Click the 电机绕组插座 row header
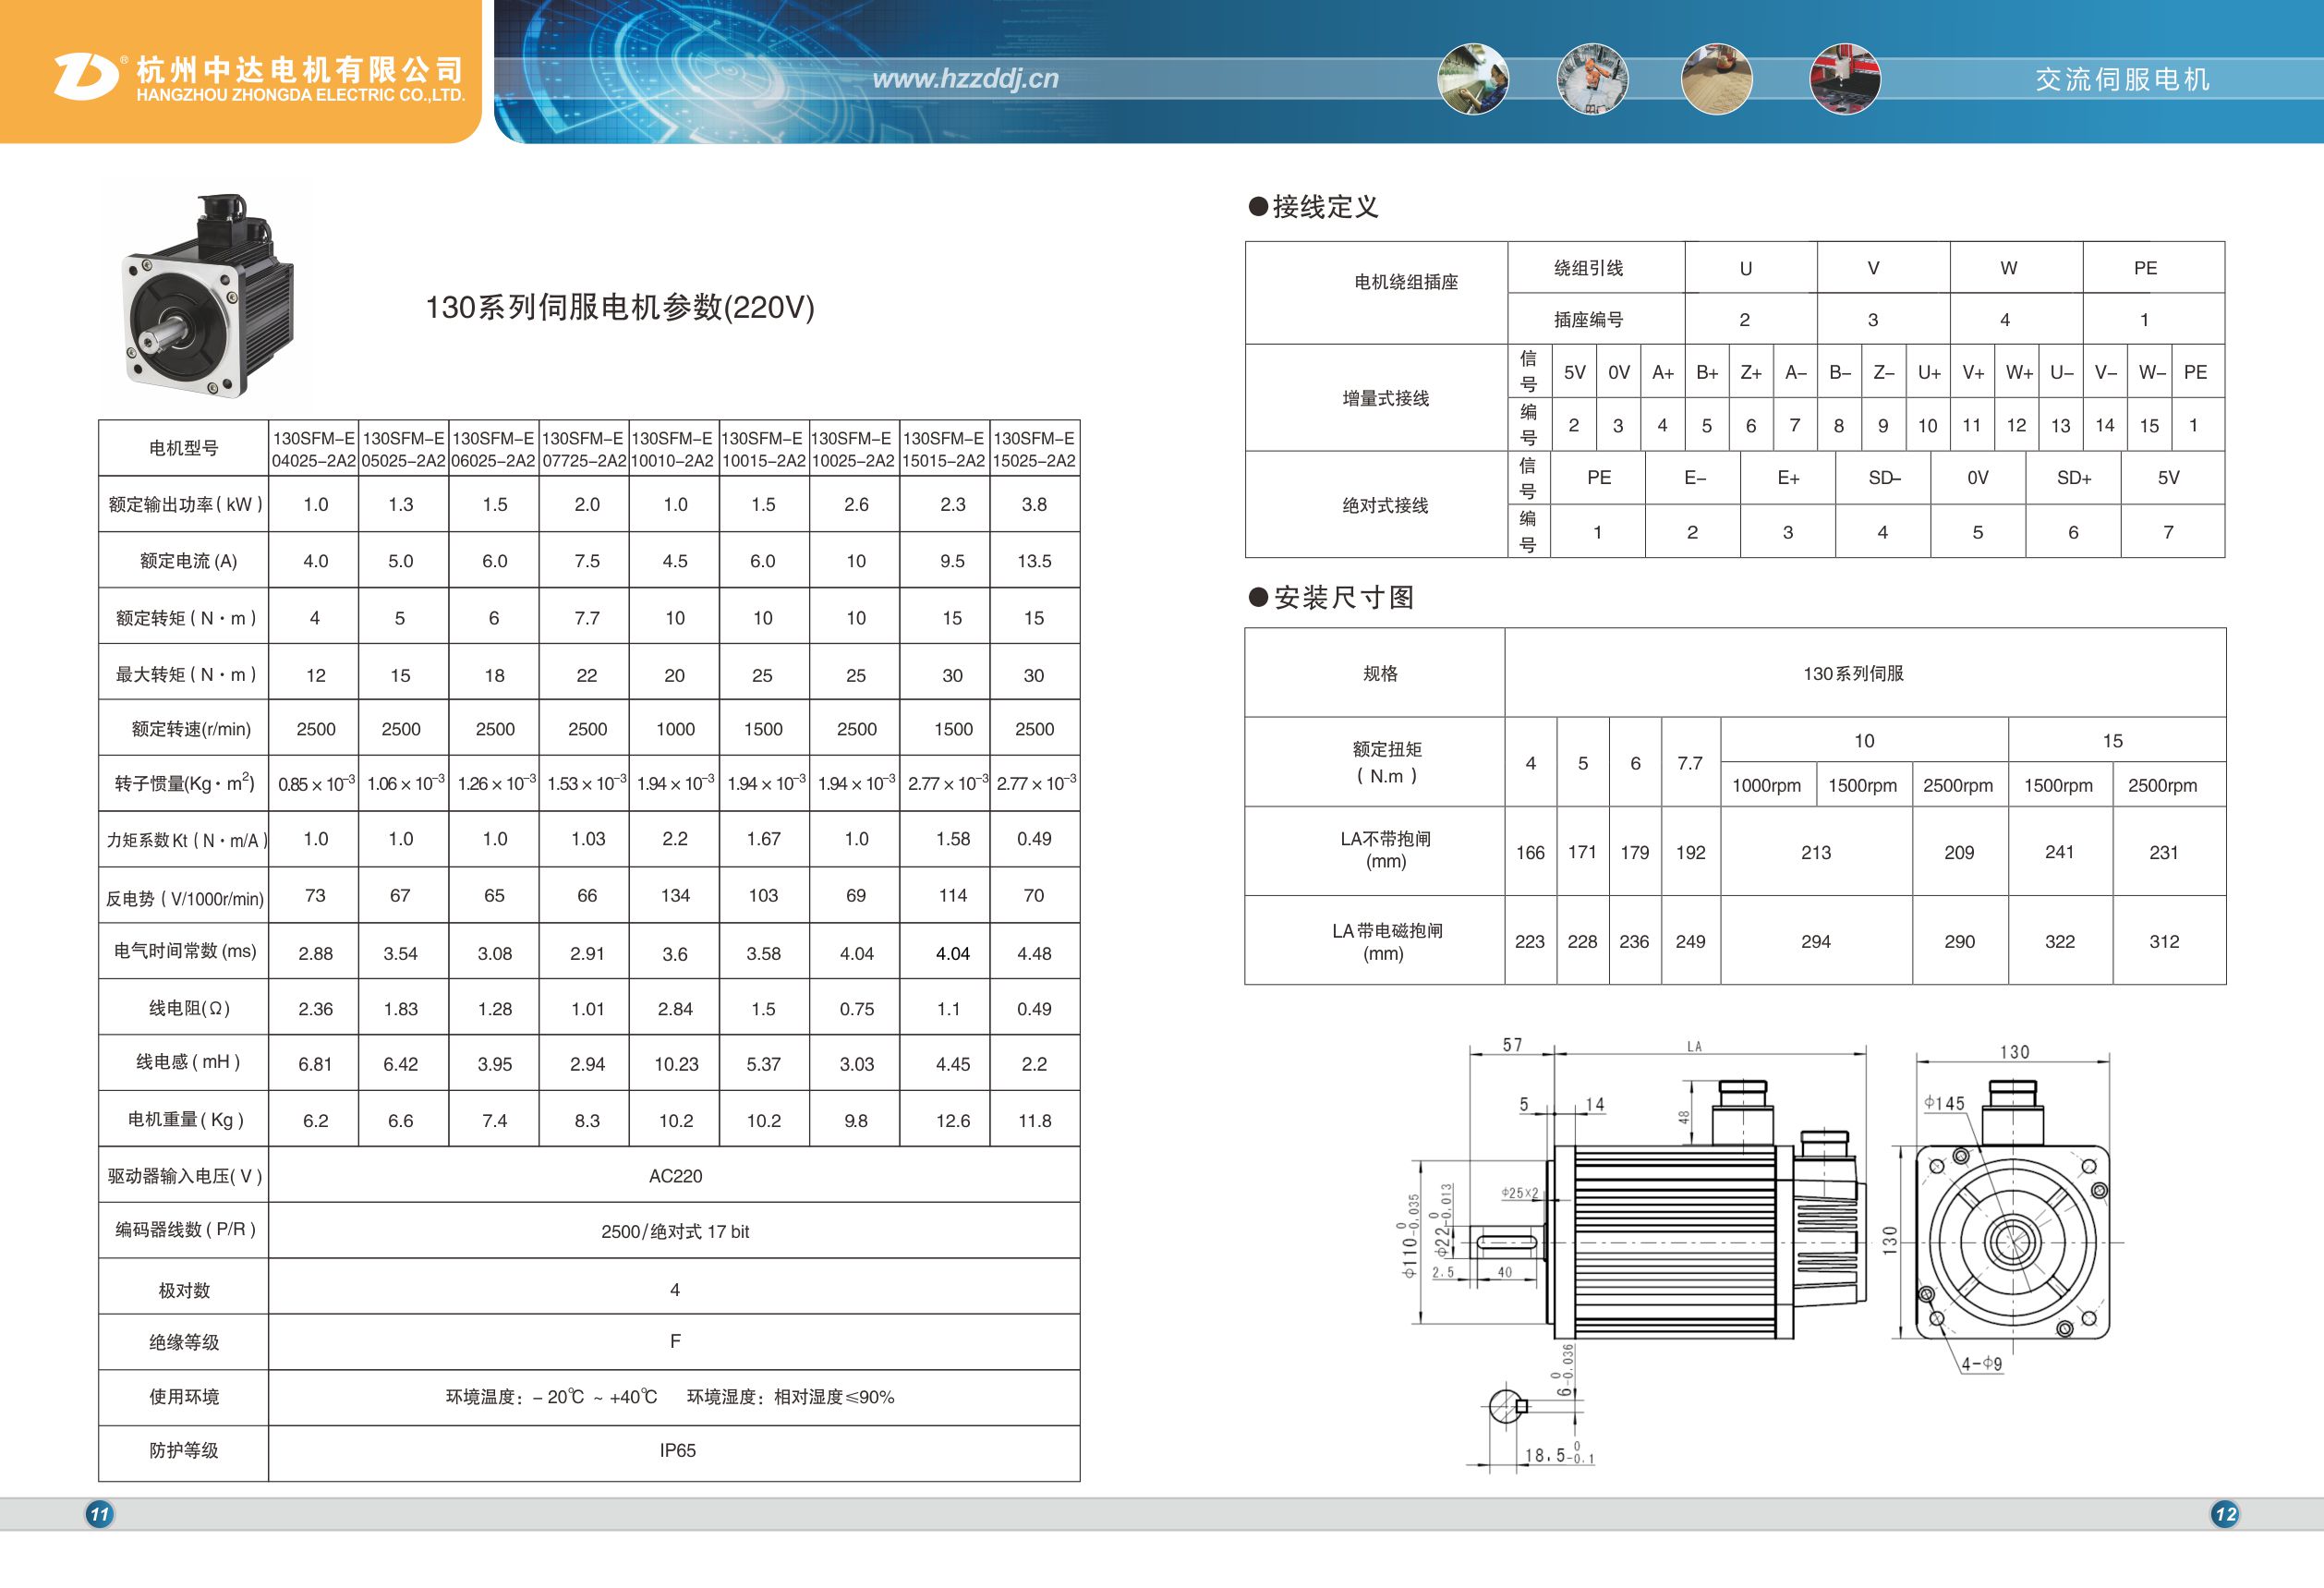 pos(1376,293)
